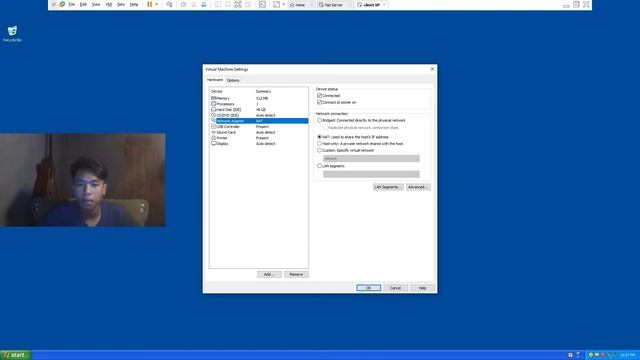Image resolution: width=640 pixels, height=360 pixels.
Task: Select the CD/DVD (IDE) device row
Action: (259, 116)
